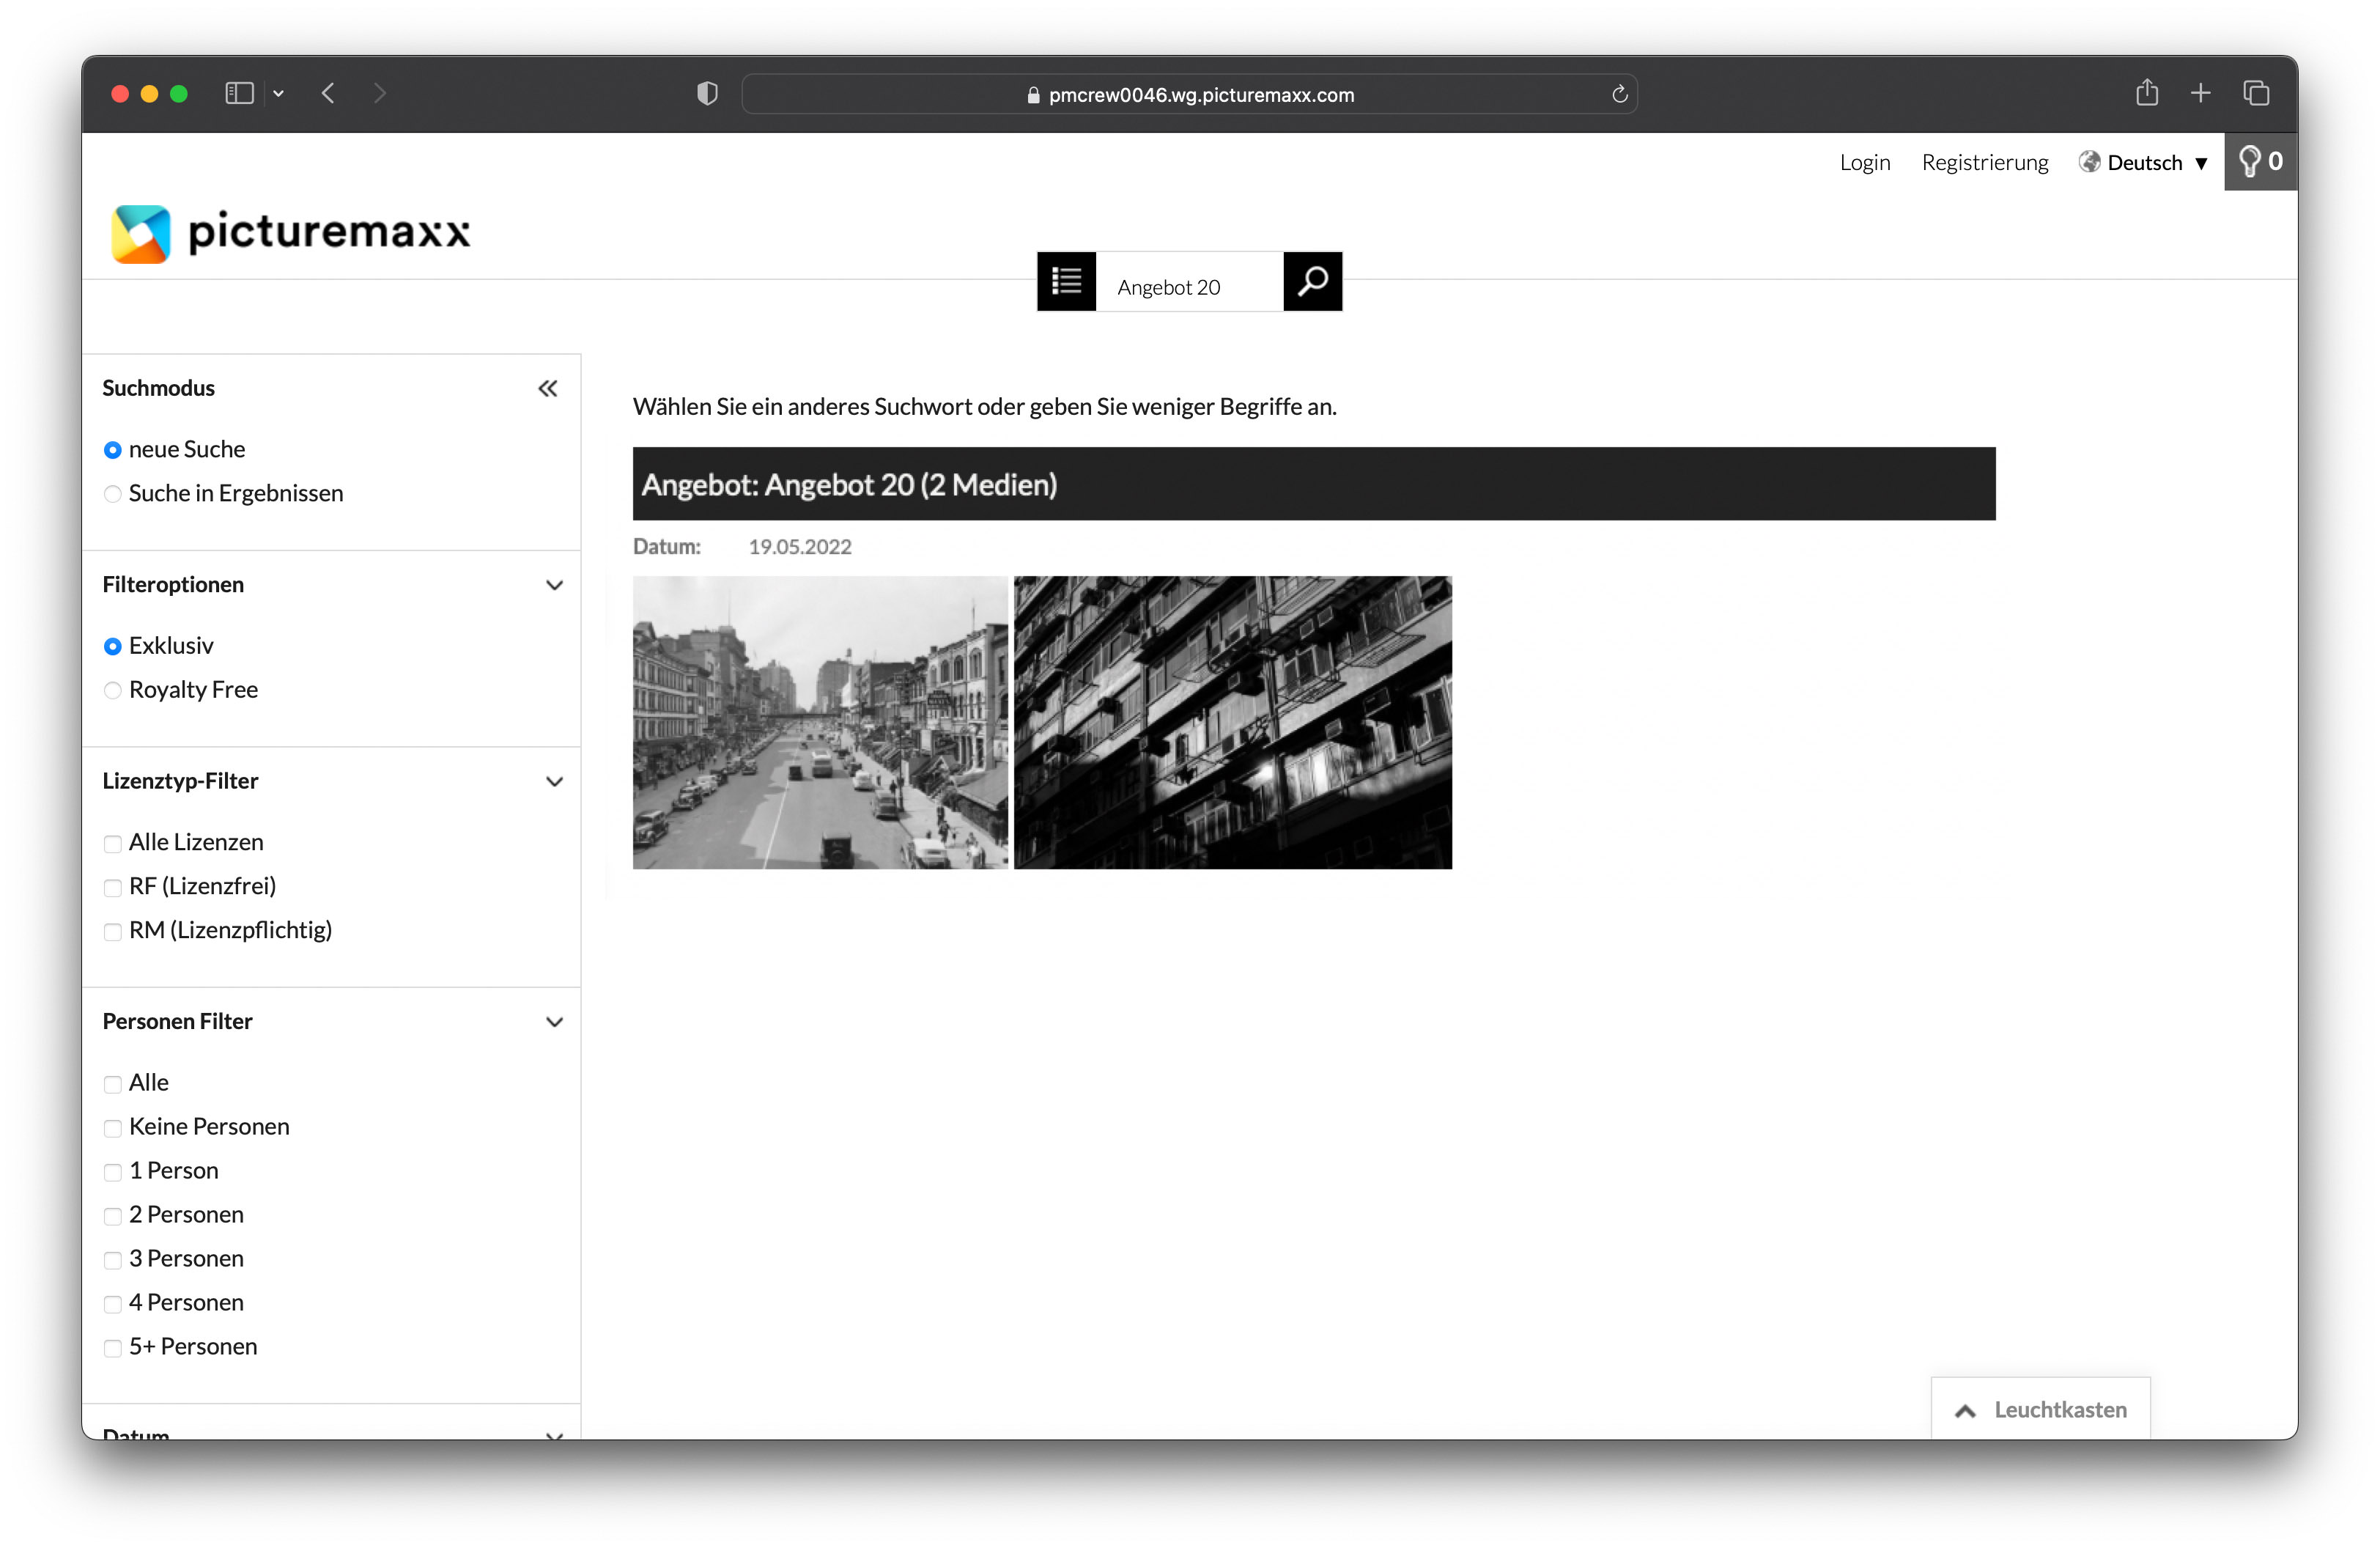Open the list menu icon beside search

coord(1066,282)
